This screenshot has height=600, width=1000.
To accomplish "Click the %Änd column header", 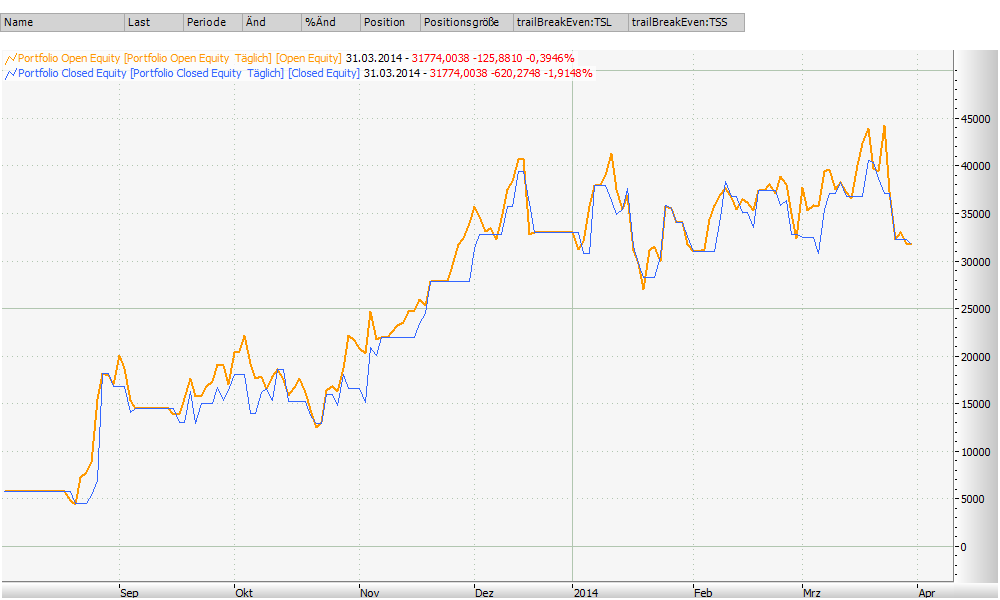I will click(331, 22).
